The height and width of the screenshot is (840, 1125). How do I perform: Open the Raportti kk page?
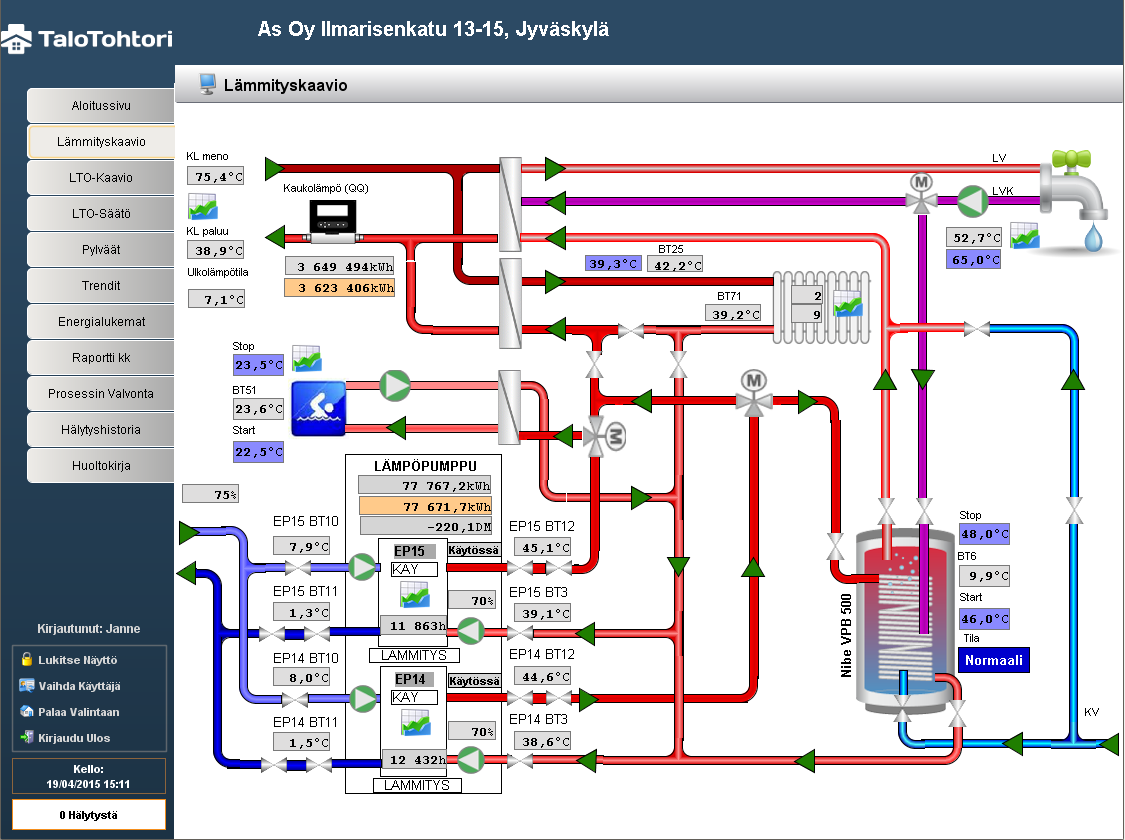[100, 357]
